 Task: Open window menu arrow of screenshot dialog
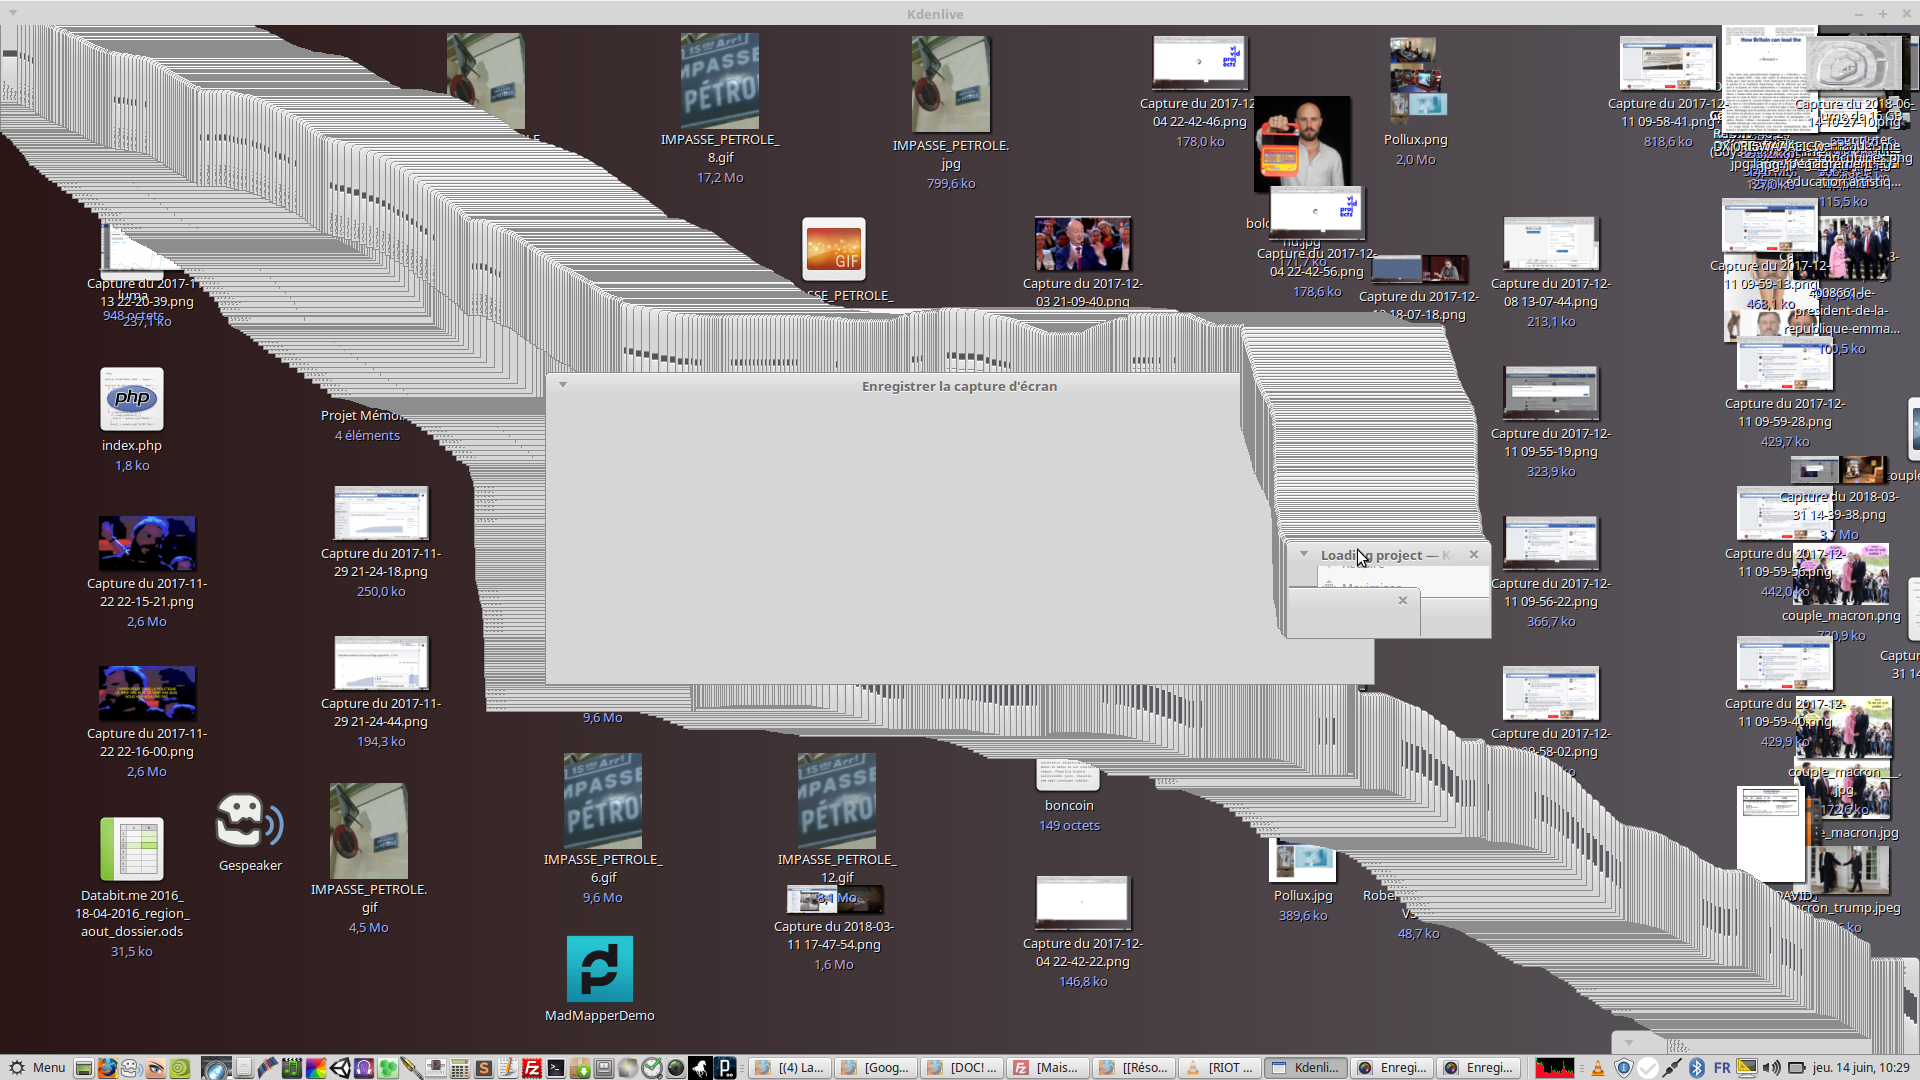(563, 385)
